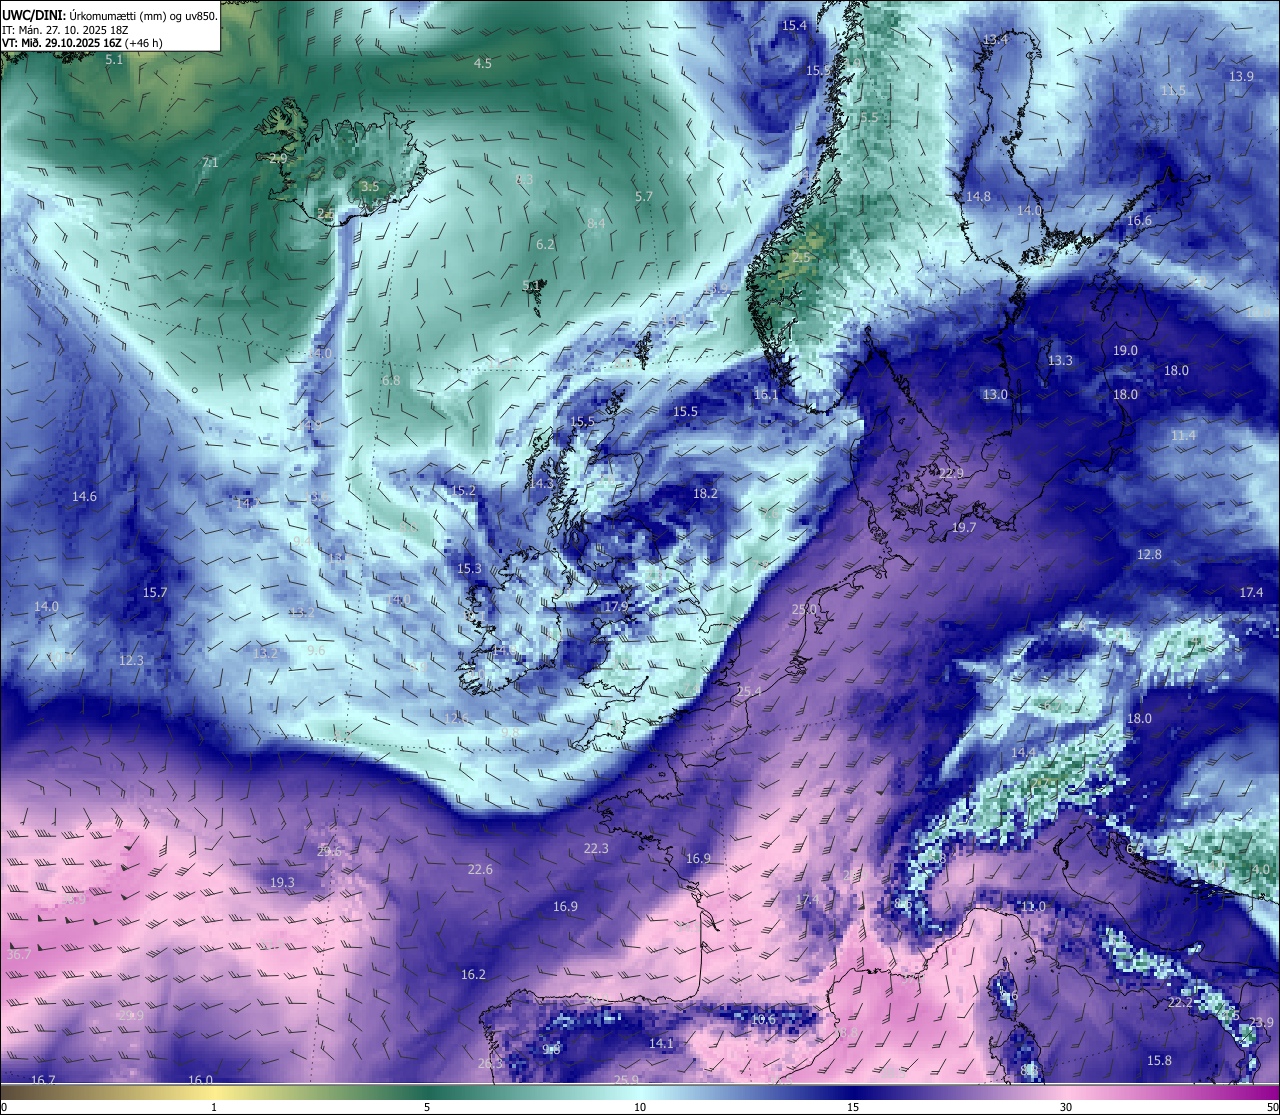This screenshot has height=1115, width=1280.
Task: Click the 16.0 value at bottom left
Action: 200,1080
